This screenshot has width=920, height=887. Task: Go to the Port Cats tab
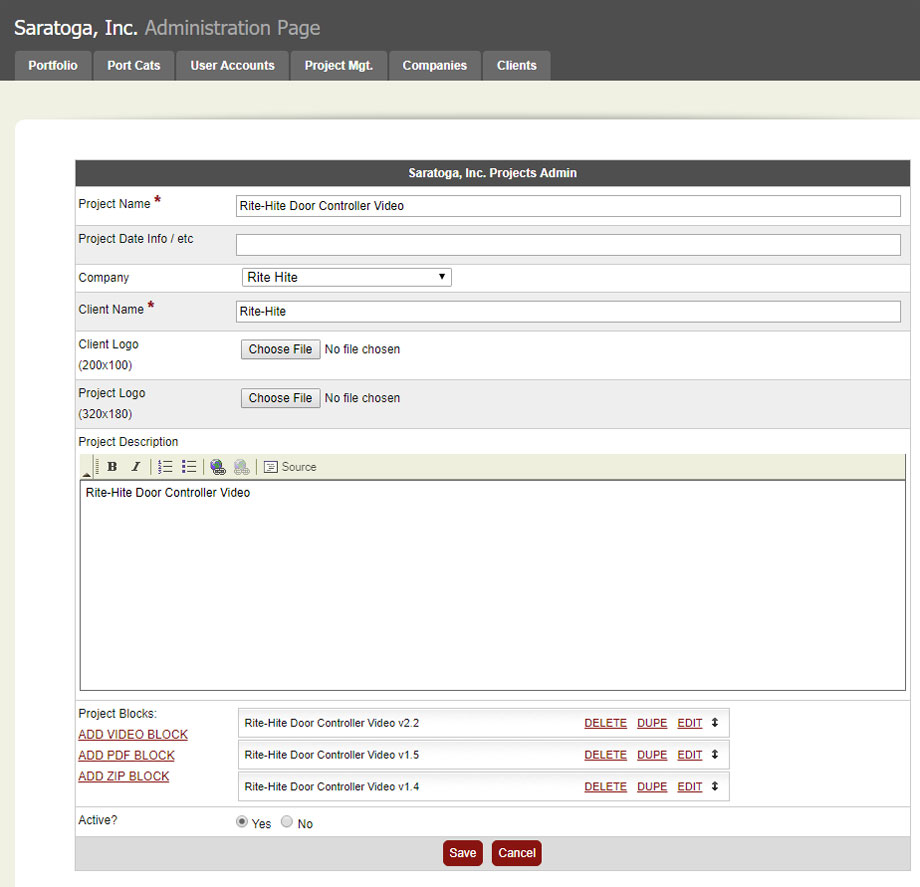pyautogui.click(x=134, y=66)
